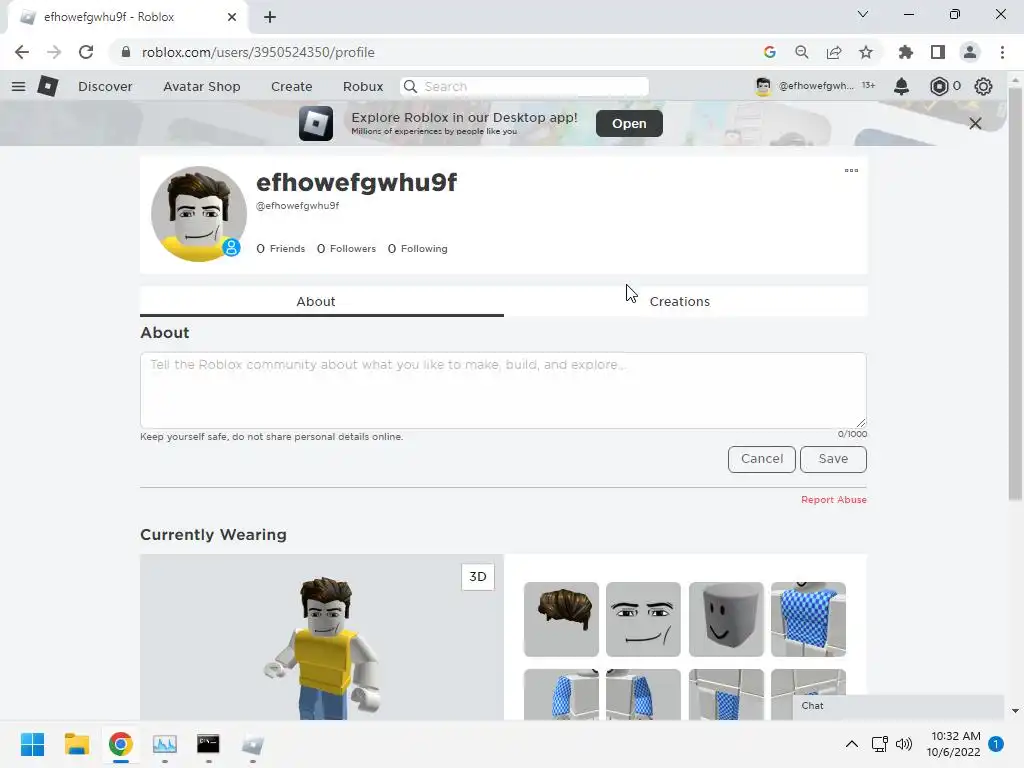Click the browser address bar URL
The width and height of the screenshot is (1024, 768).
click(x=258, y=52)
